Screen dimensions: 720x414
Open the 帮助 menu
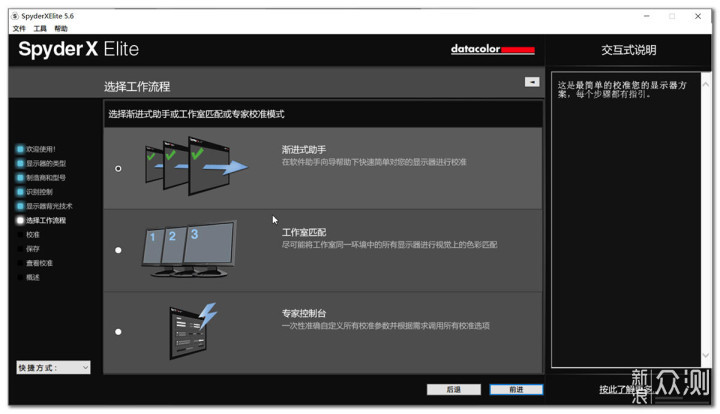pyautogui.click(x=61, y=28)
